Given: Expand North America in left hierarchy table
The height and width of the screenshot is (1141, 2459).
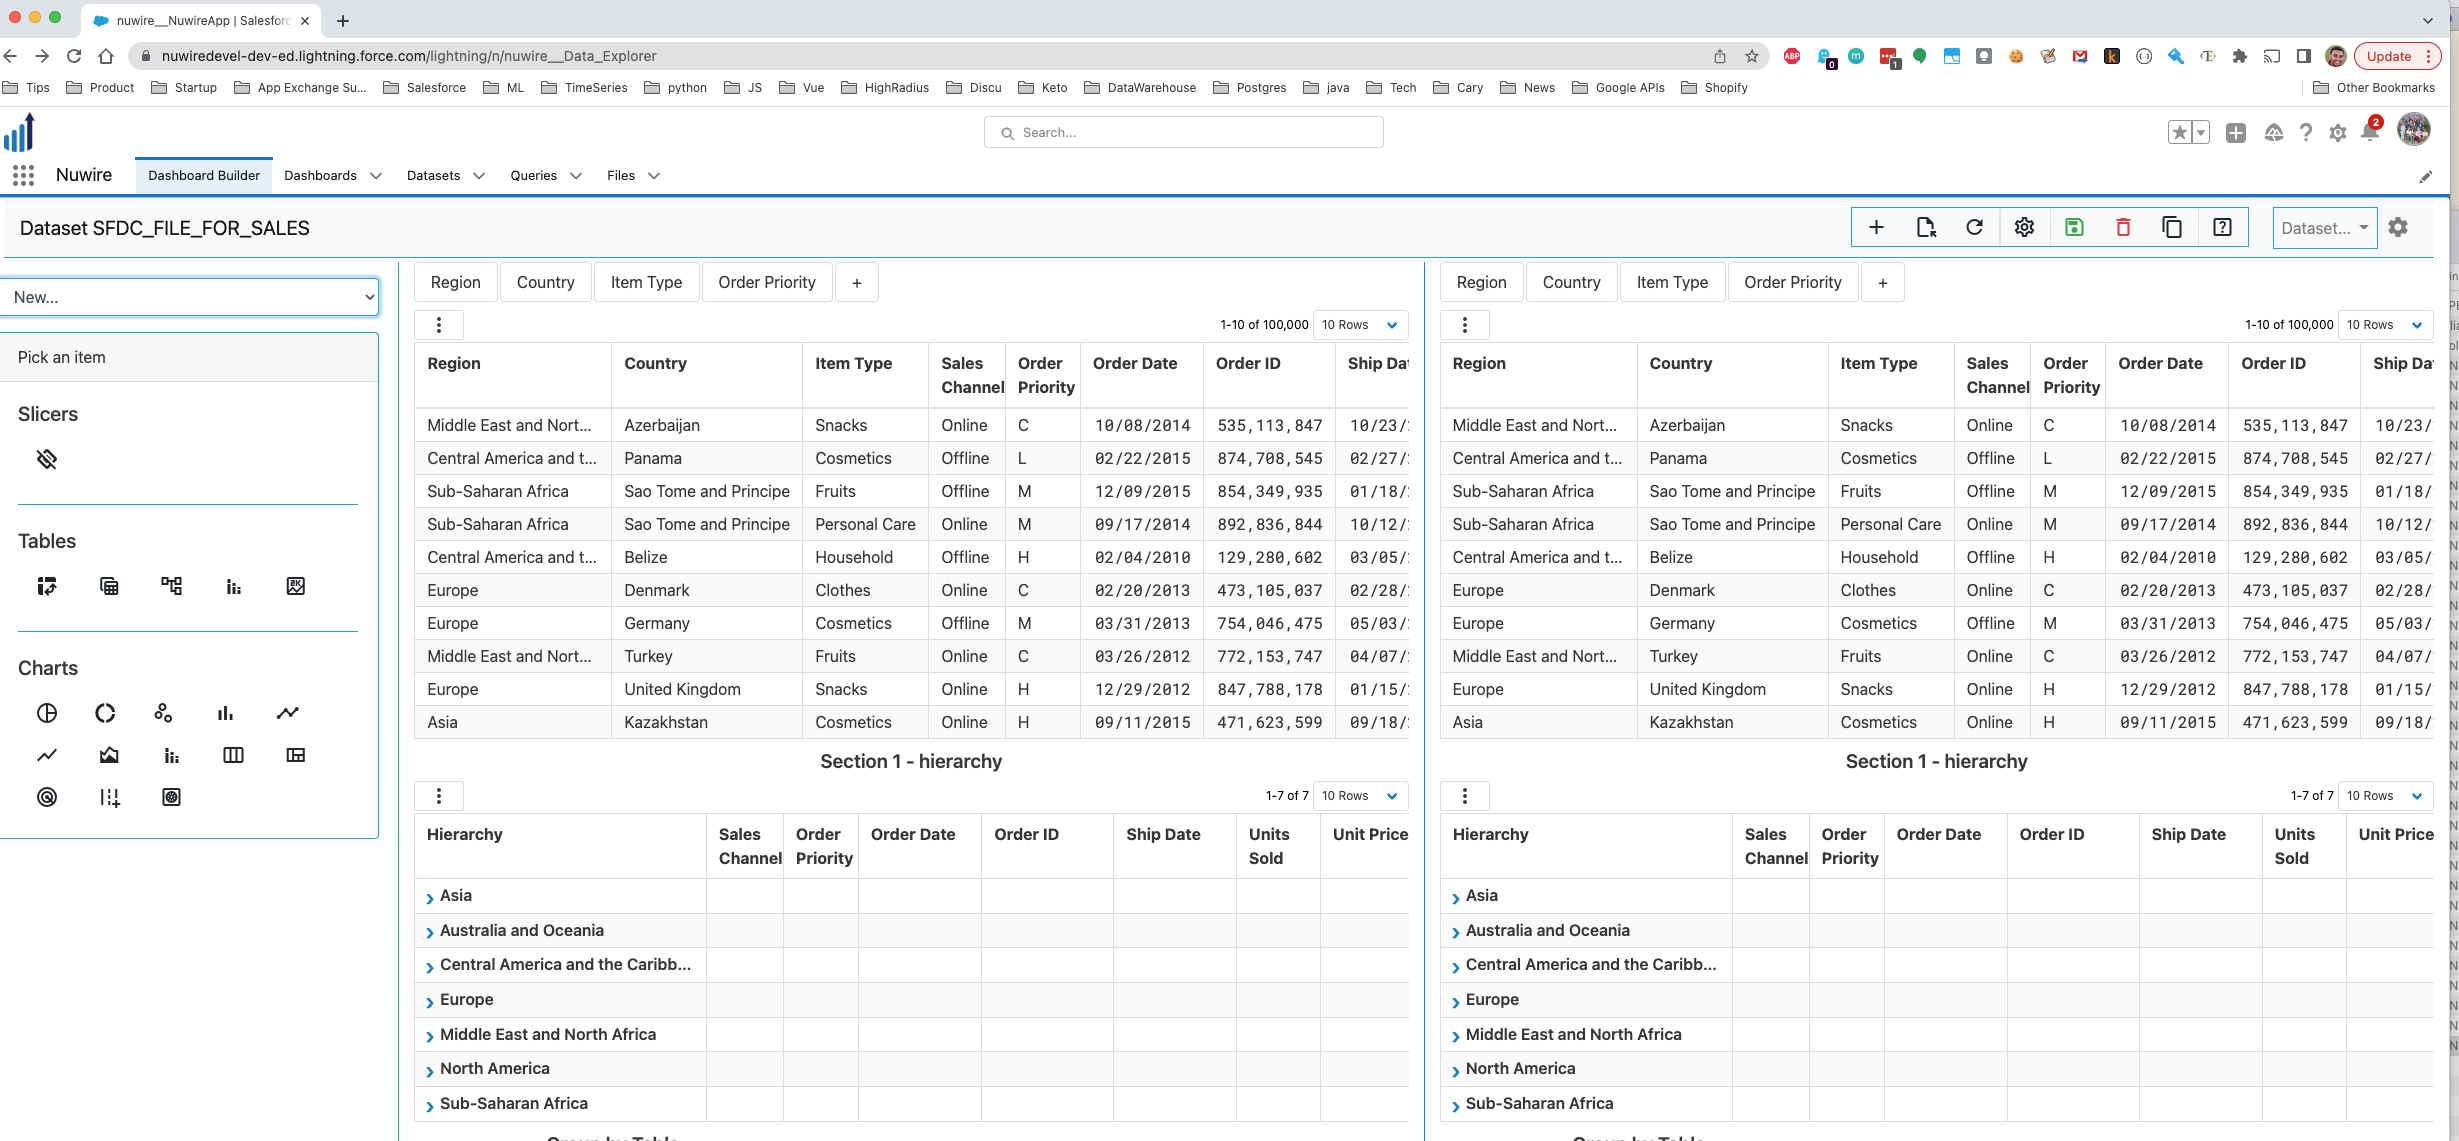Looking at the screenshot, I should pos(430,1070).
